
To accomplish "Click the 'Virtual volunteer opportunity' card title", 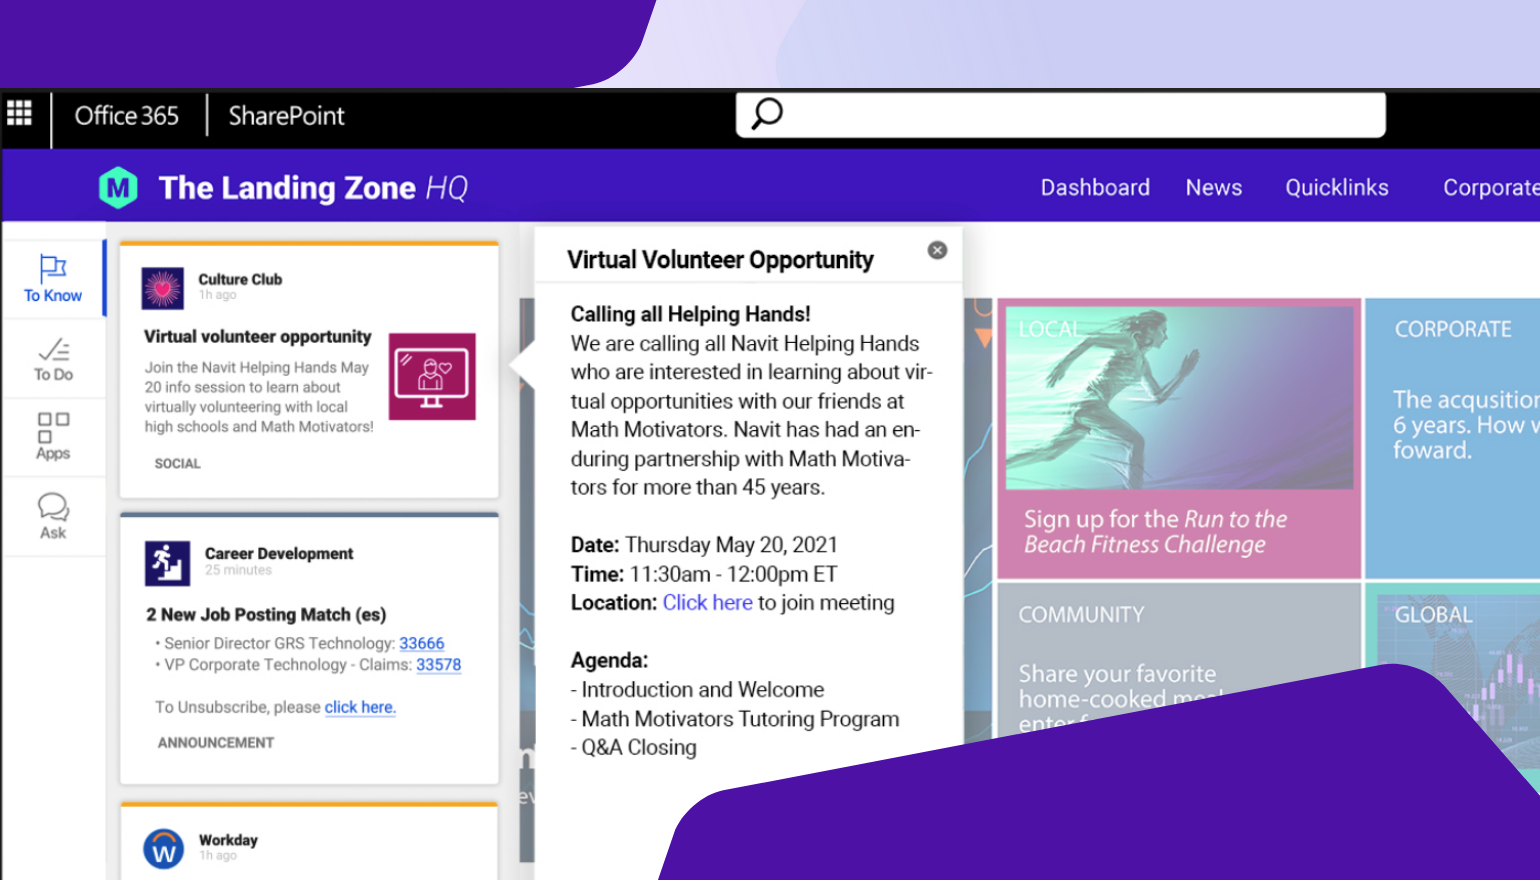I will 257,336.
